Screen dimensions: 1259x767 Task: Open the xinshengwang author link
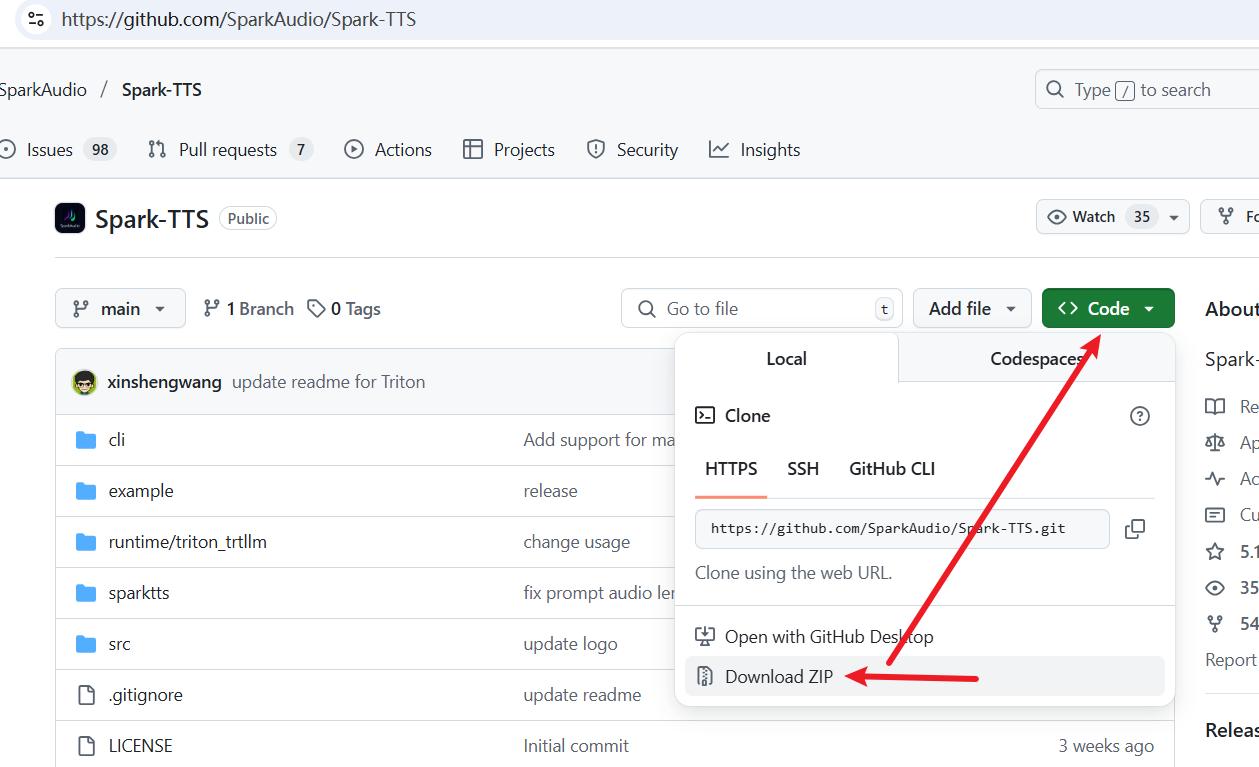click(x=165, y=382)
